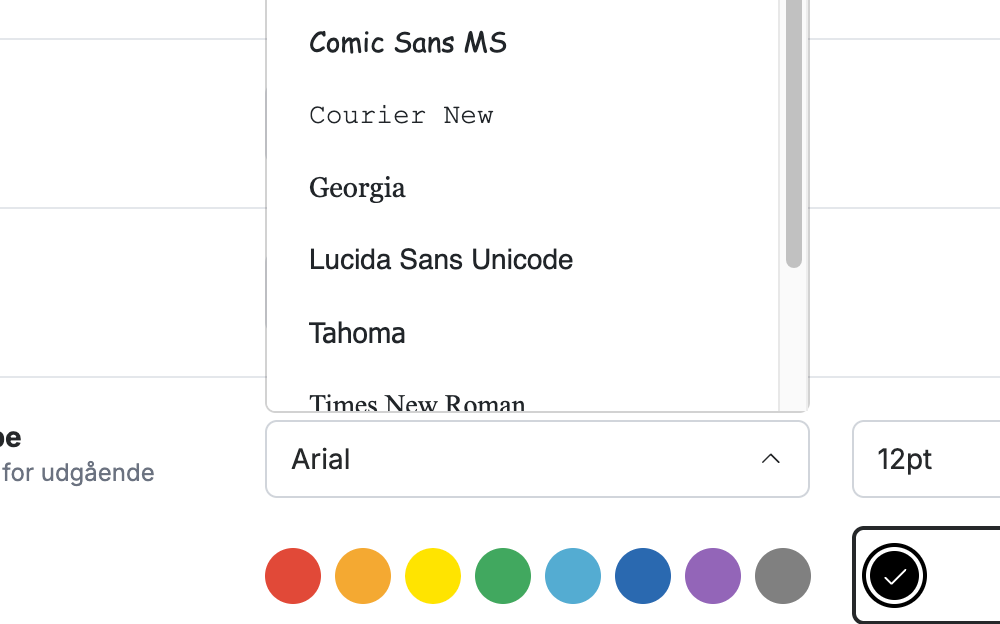1000x624 pixels.
Task: Select Lucida Sans Unicode font
Action: pos(522,260)
